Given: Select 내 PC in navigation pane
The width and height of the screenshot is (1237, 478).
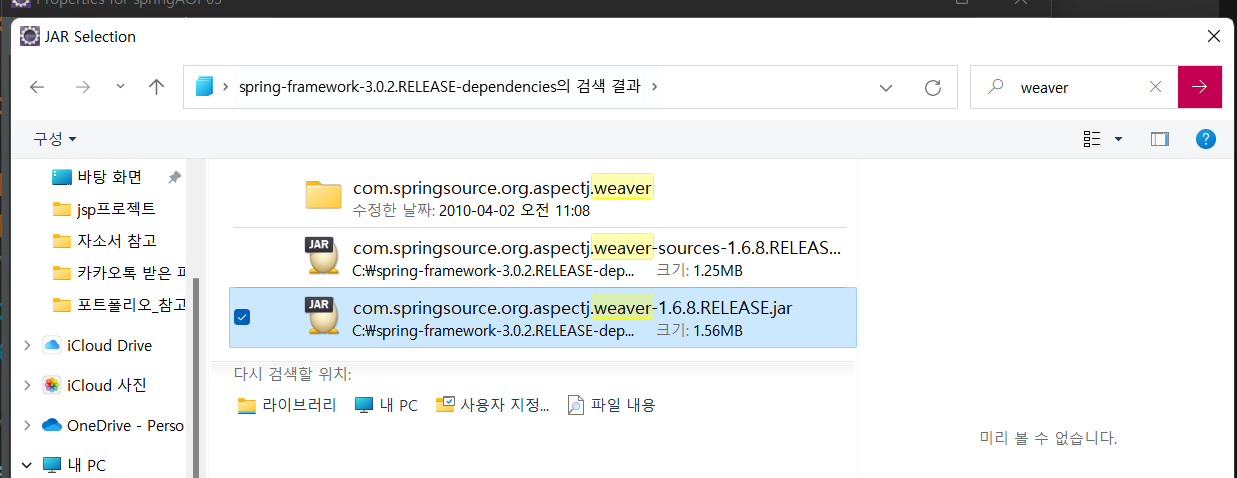Looking at the screenshot, I should pos(75,465).
